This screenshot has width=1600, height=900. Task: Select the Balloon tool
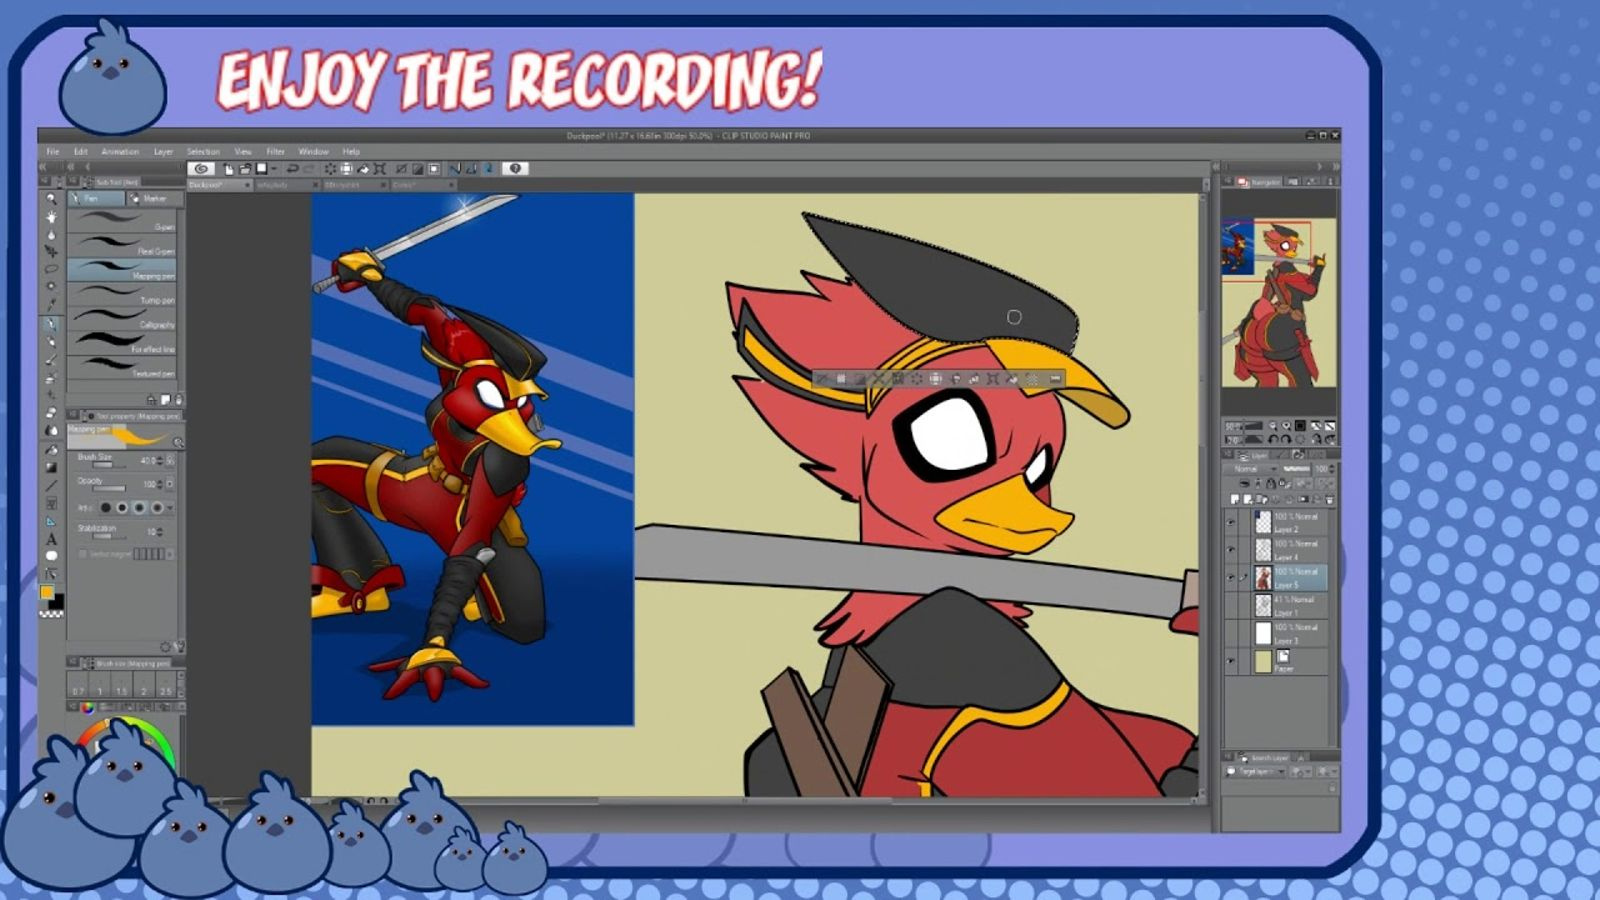point(51,556)
